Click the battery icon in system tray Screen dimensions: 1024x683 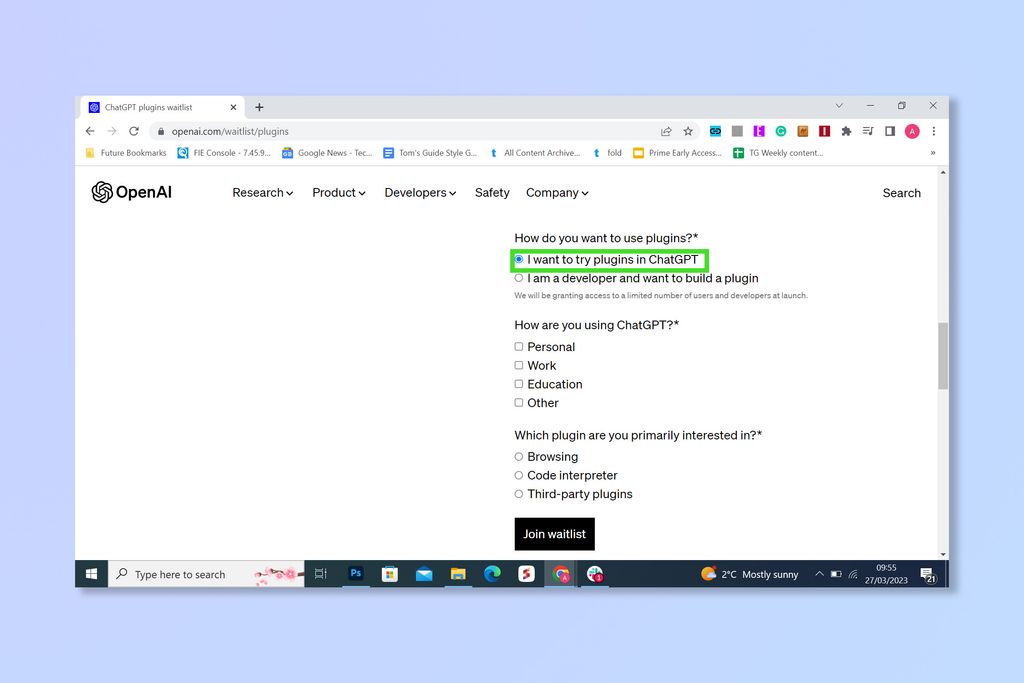[836, 574]
